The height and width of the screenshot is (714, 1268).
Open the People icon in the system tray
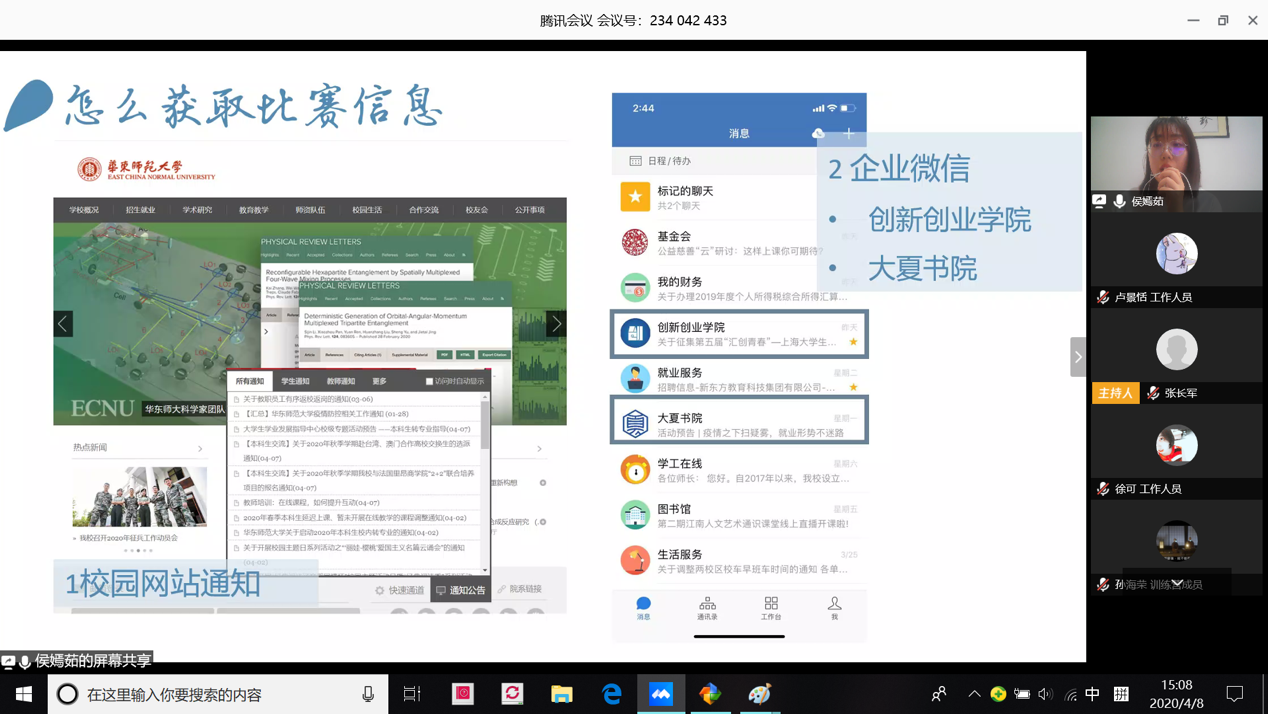[x=939, y=693]
